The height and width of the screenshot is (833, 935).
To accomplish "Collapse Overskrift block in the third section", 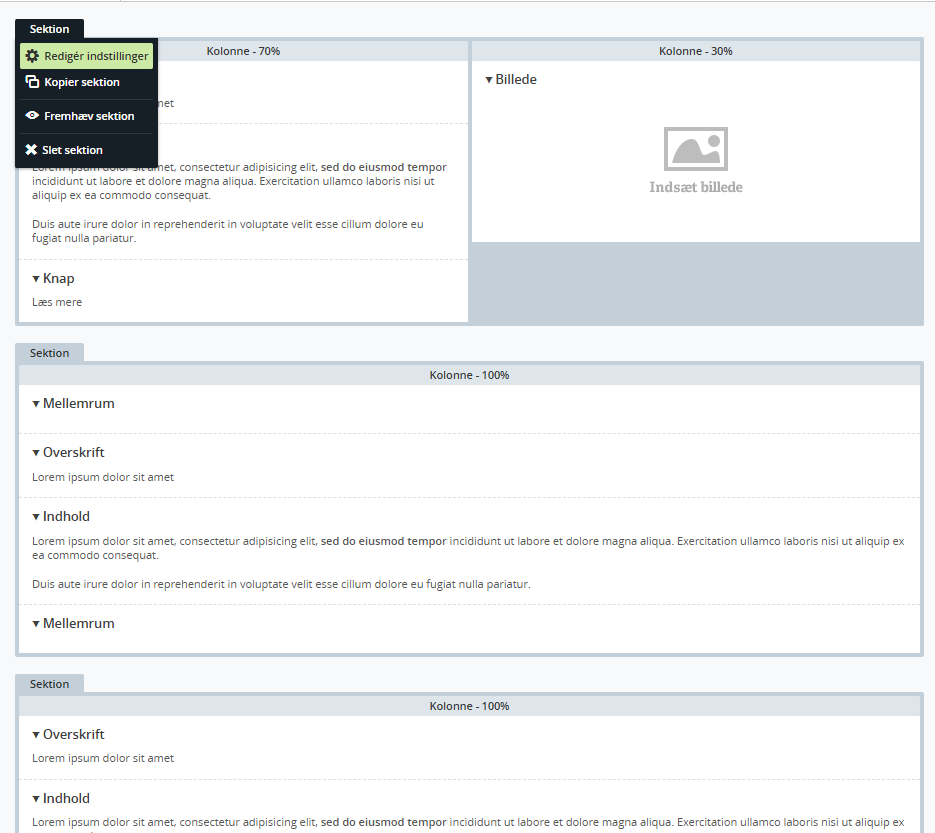I will point(36,735).
